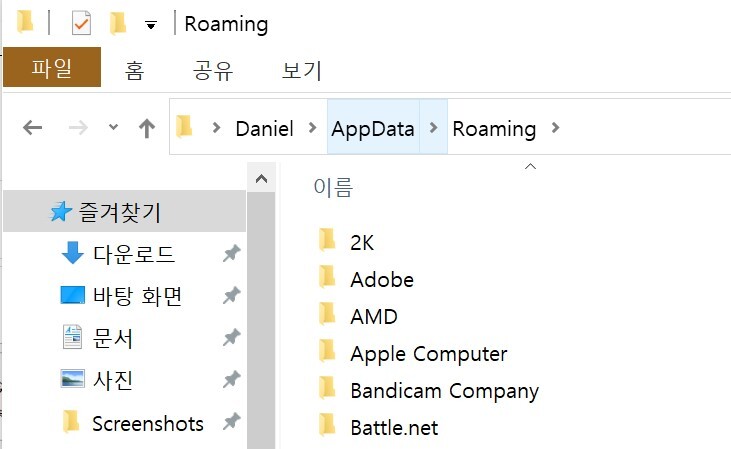The height and width of the screenshot is (449, 731).
Task: Click the New folder icon in the quick access toolbar
Action: [118, 23]
